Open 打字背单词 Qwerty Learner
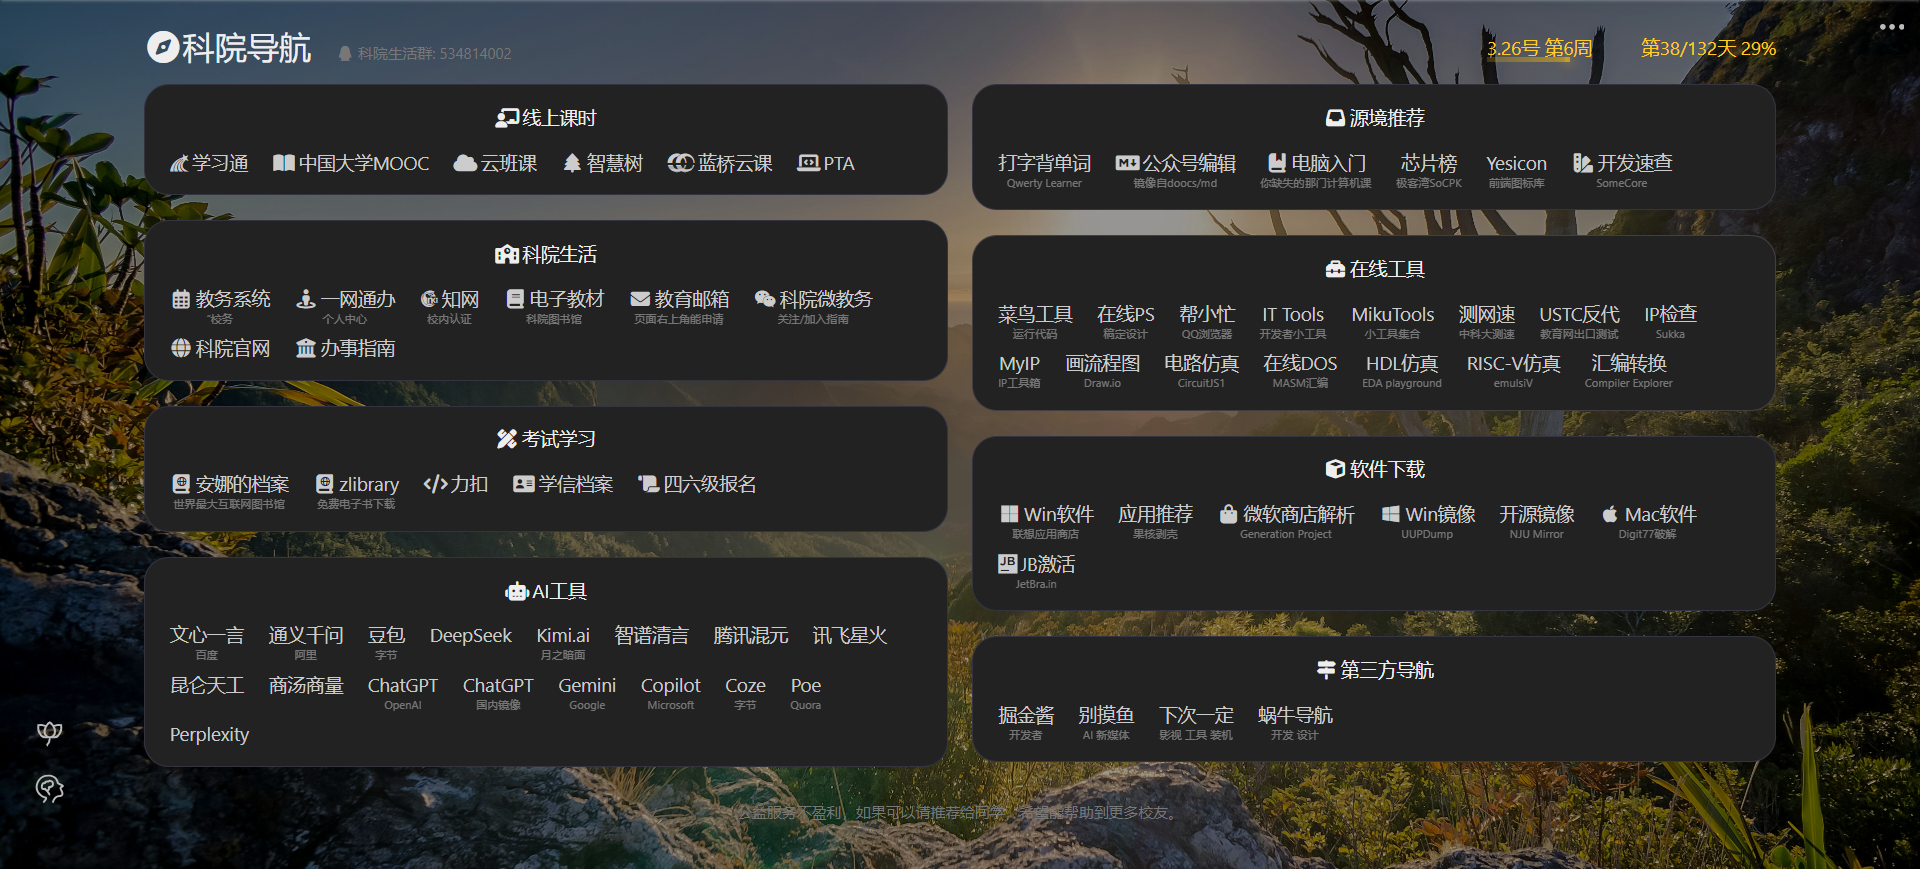This screenshot has width=1920, height=869. coord(1044,170)
